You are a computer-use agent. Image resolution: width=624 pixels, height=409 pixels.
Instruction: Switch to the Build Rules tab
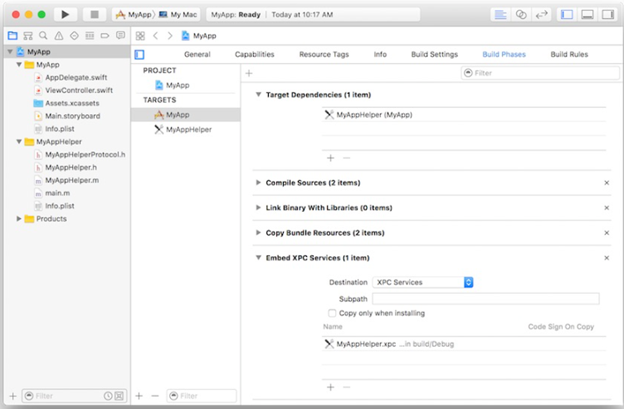(569, 55)
